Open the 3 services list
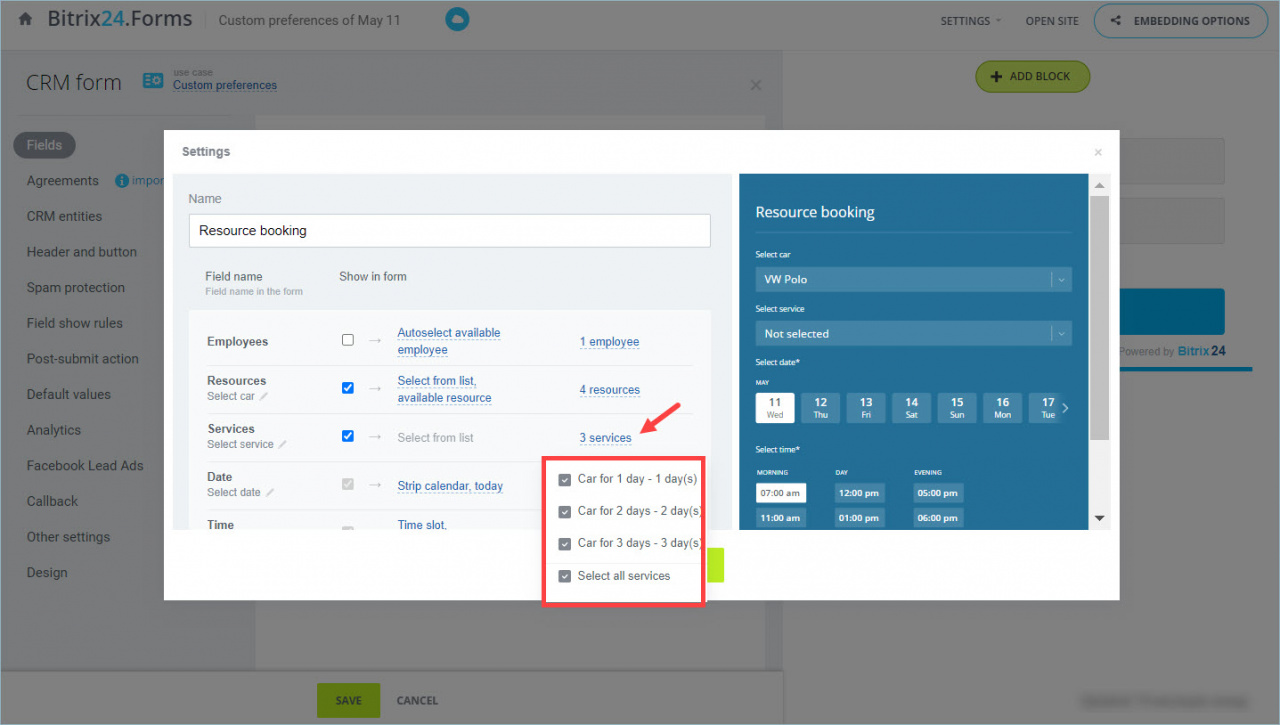 click(x=606, y=438)
